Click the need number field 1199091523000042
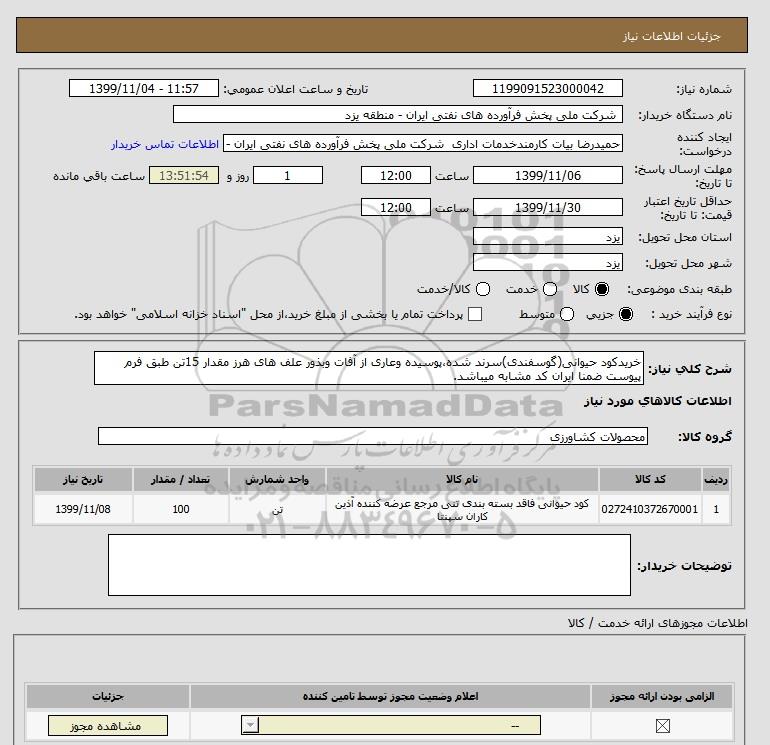 548,88
